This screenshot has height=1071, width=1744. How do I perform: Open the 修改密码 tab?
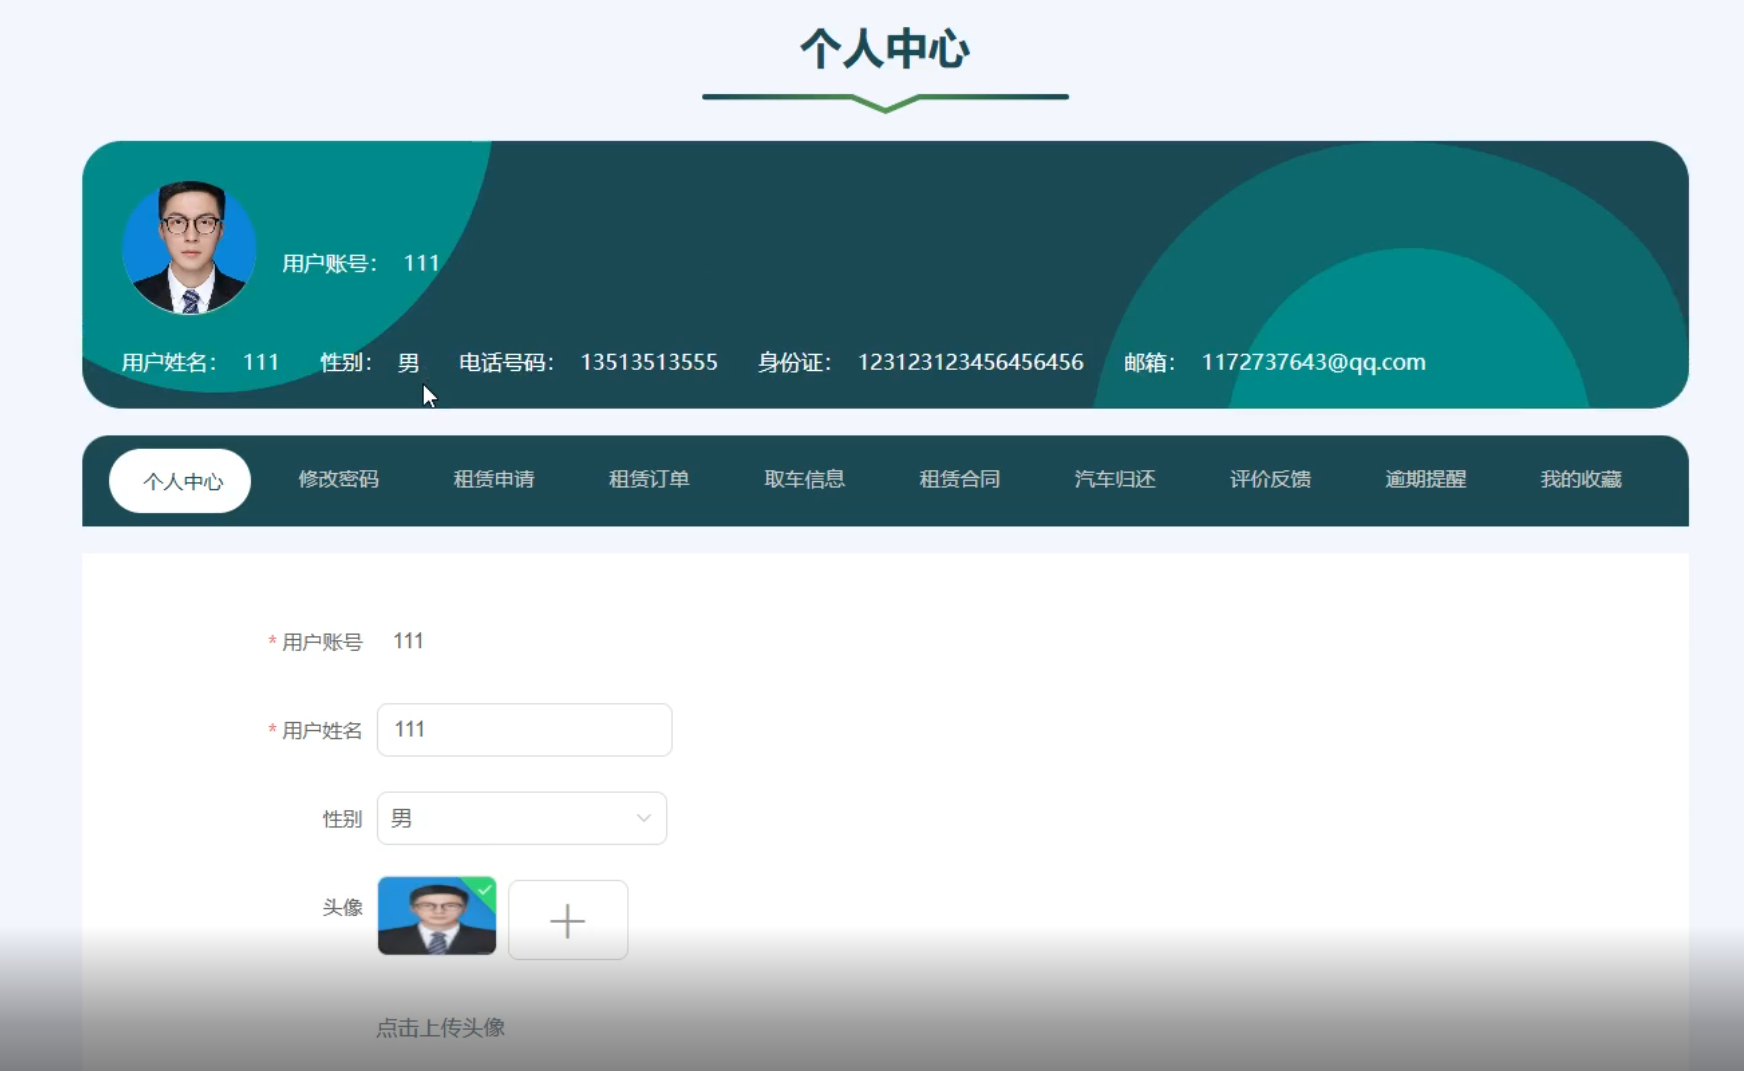coord(339,479)
